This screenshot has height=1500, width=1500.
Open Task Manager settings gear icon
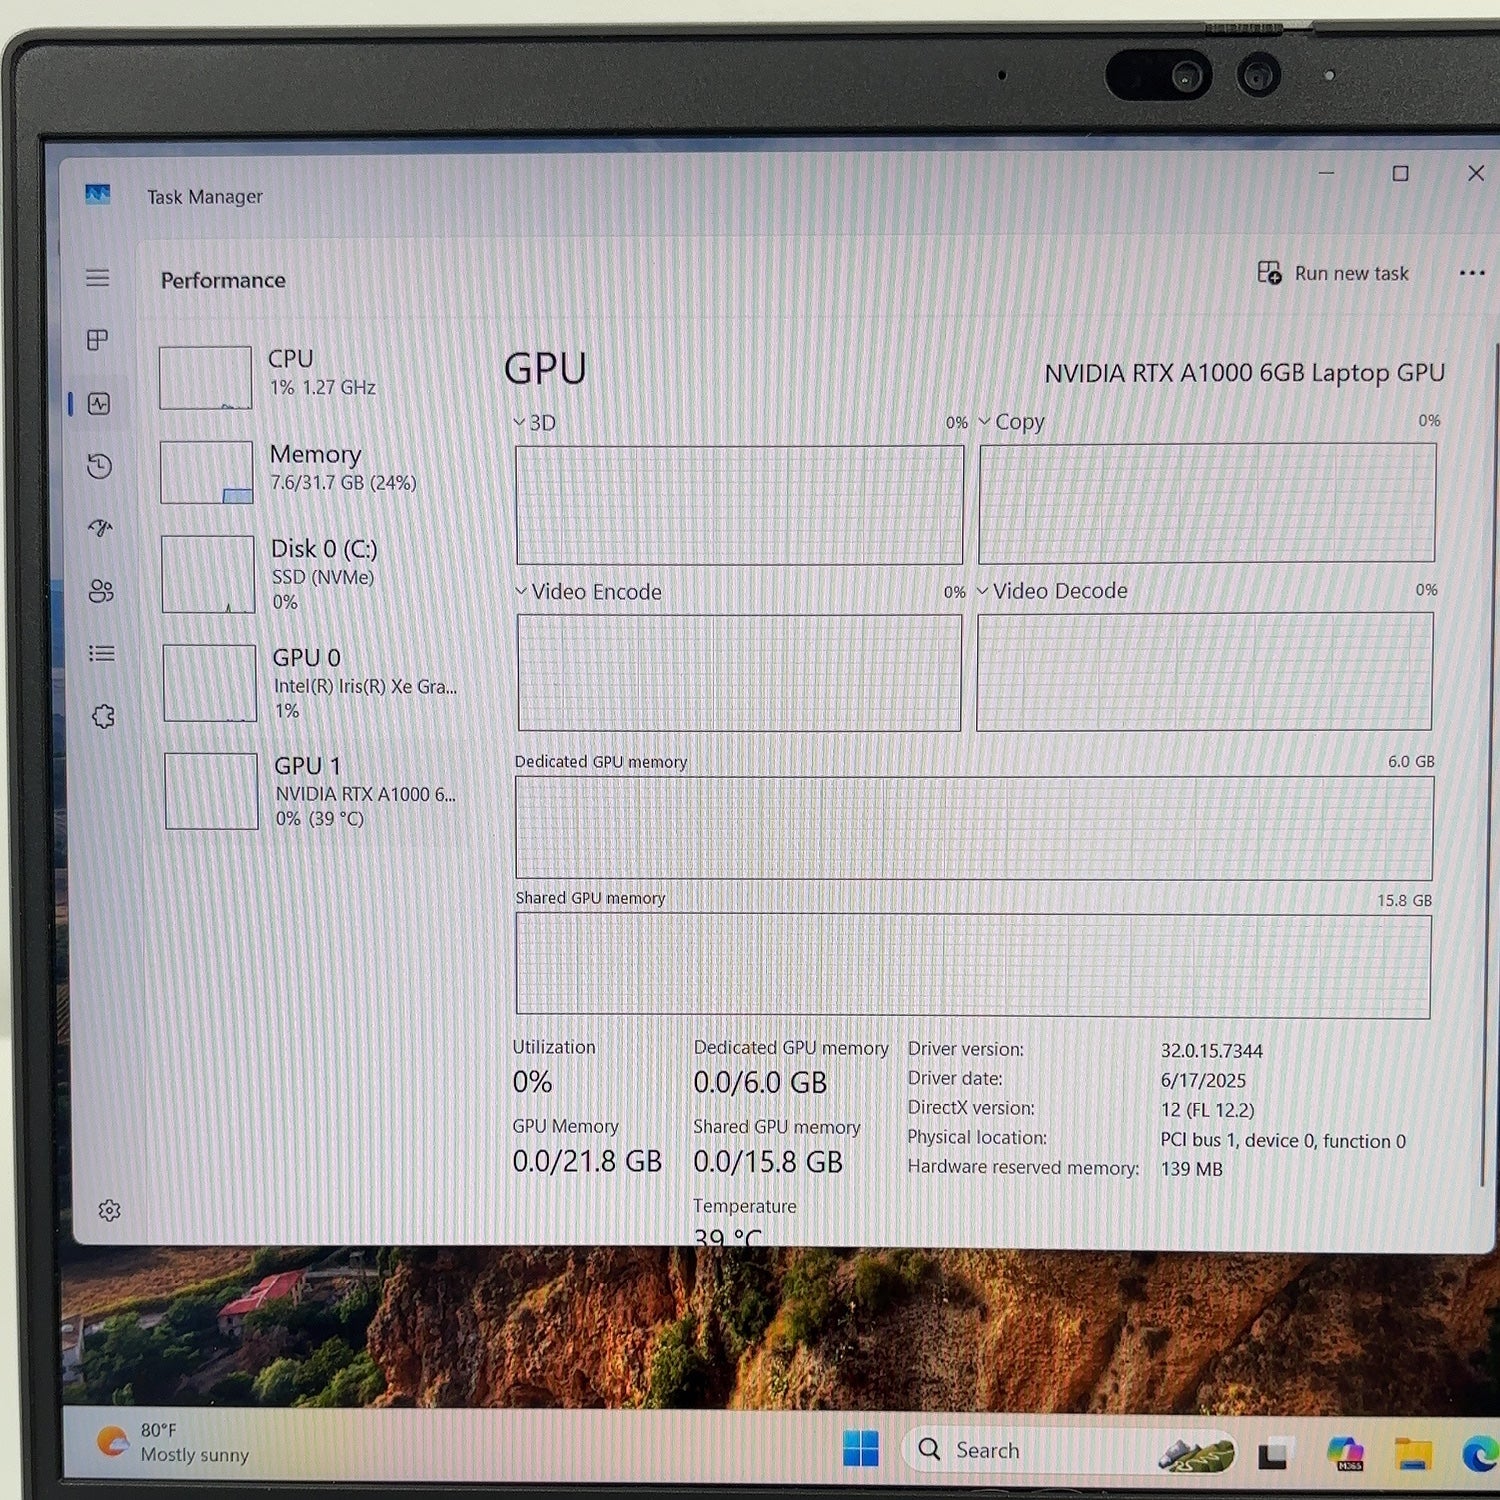(109, 1211)
